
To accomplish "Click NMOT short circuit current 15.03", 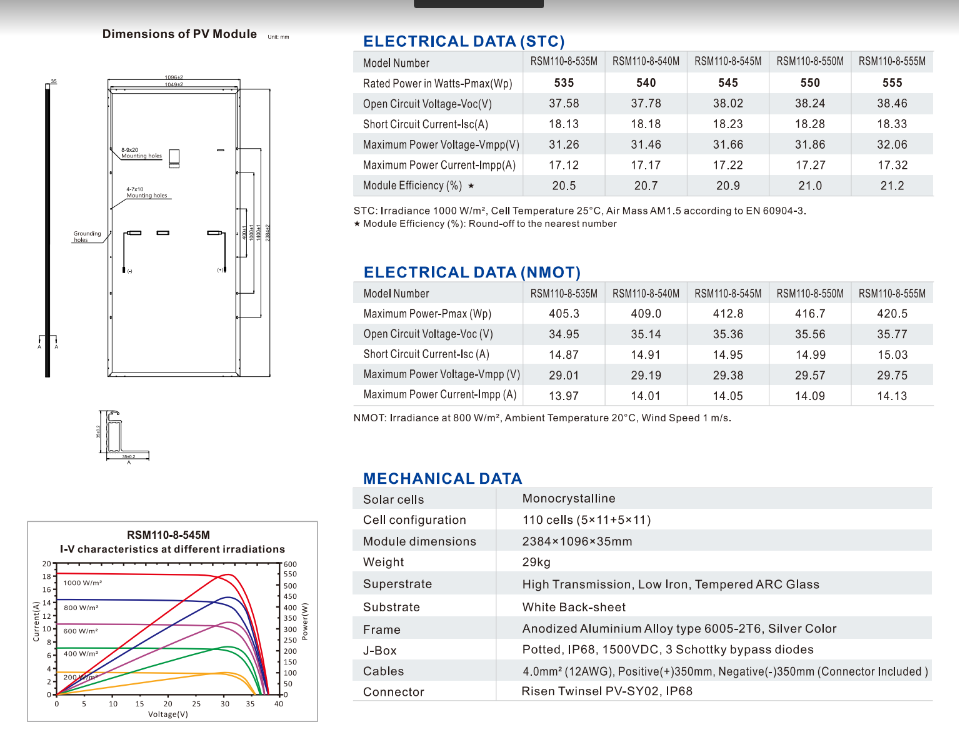I will click(x=892, y=355).
